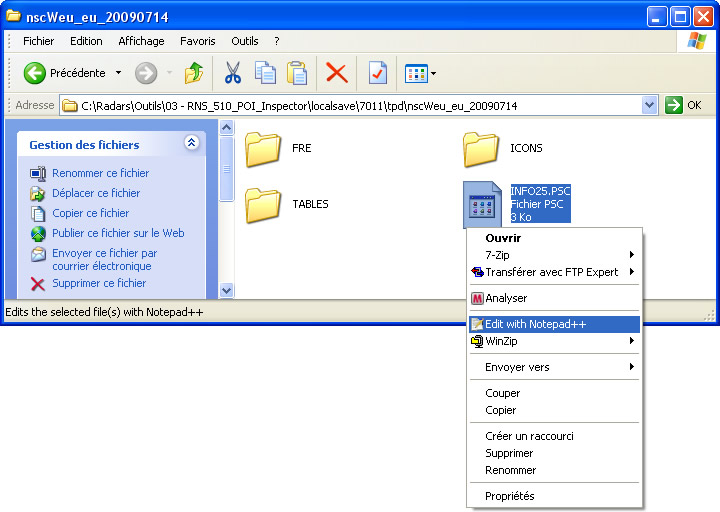Viewport: 720px width, 512px height.
Task: Expand the address bar path dropdown
Action: click(649, 105)
